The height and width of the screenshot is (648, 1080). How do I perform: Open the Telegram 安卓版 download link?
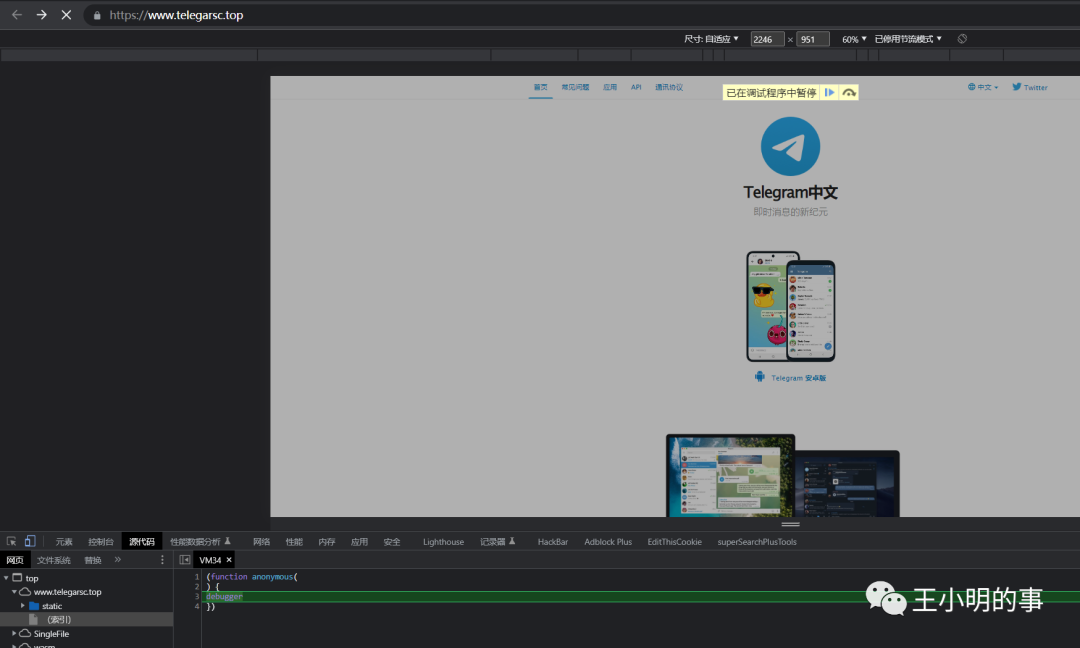click(x=798, y=378)
